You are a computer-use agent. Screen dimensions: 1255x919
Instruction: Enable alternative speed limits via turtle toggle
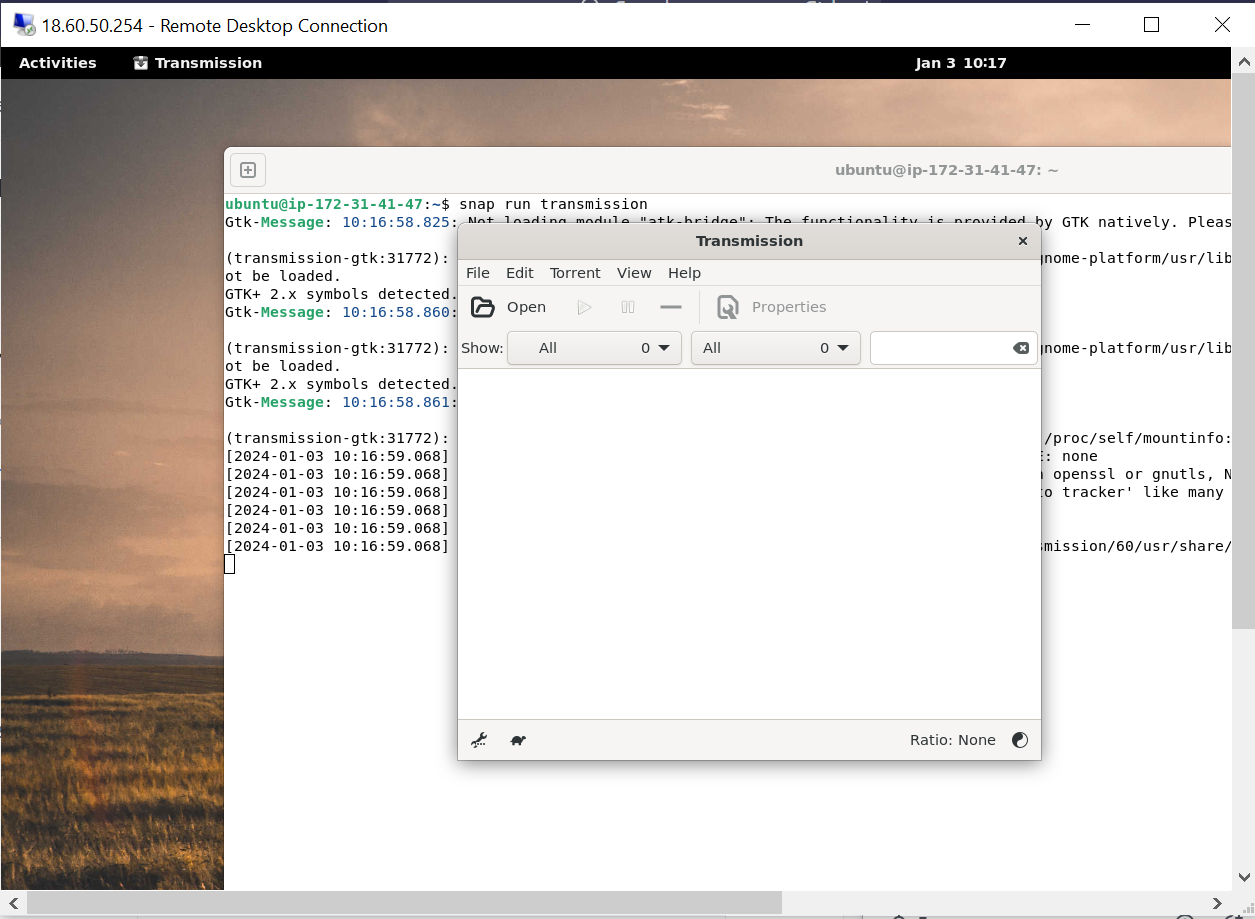(x=518, y=740)
